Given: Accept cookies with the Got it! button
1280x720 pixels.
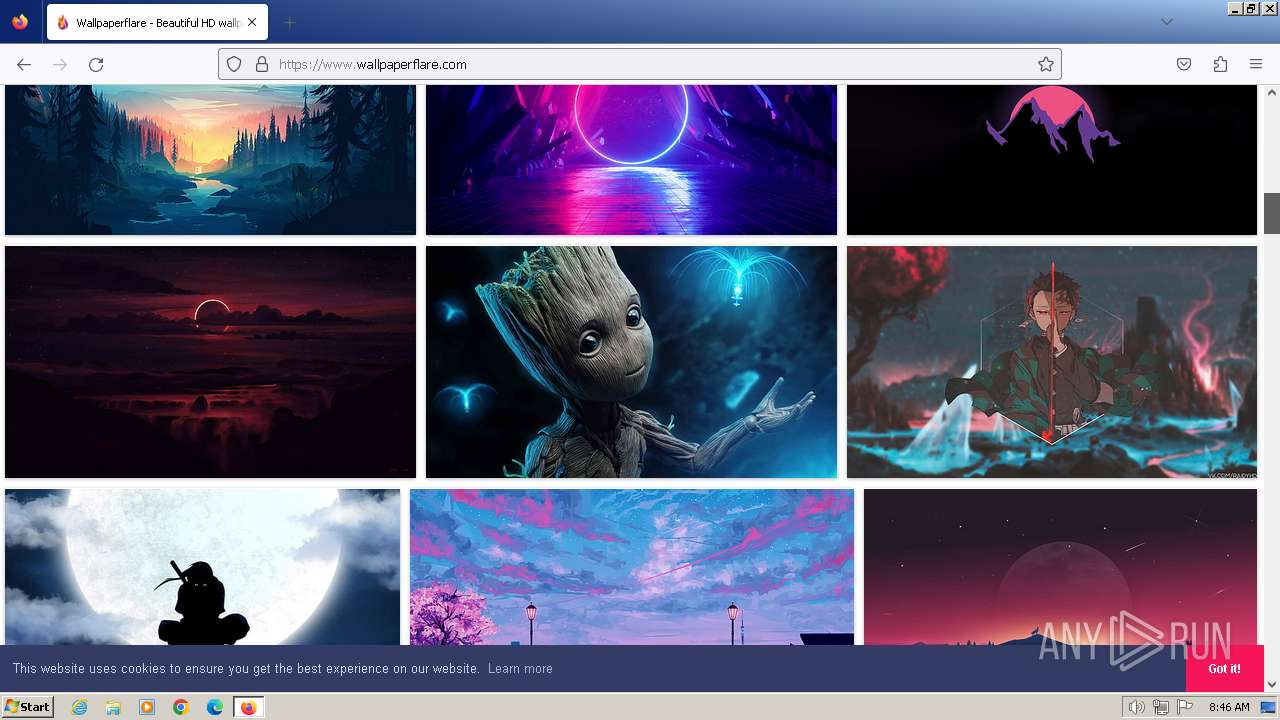Looking at the screenshot, I should point(1224,668).
